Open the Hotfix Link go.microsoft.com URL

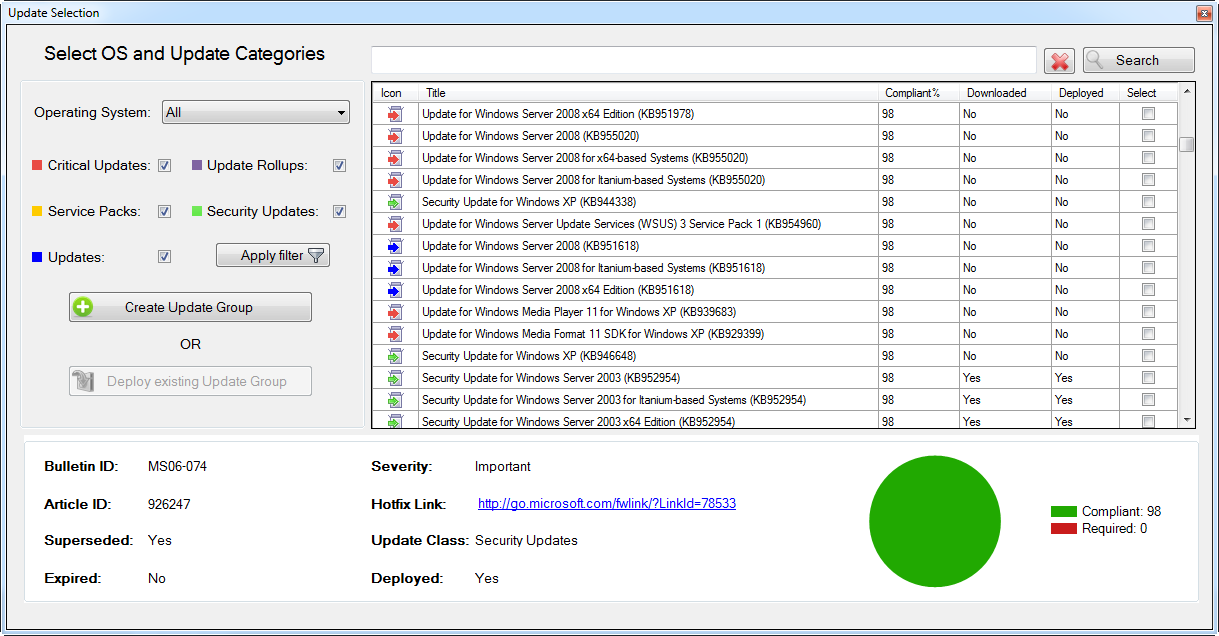pyautogui.click(x=607, y=504)
